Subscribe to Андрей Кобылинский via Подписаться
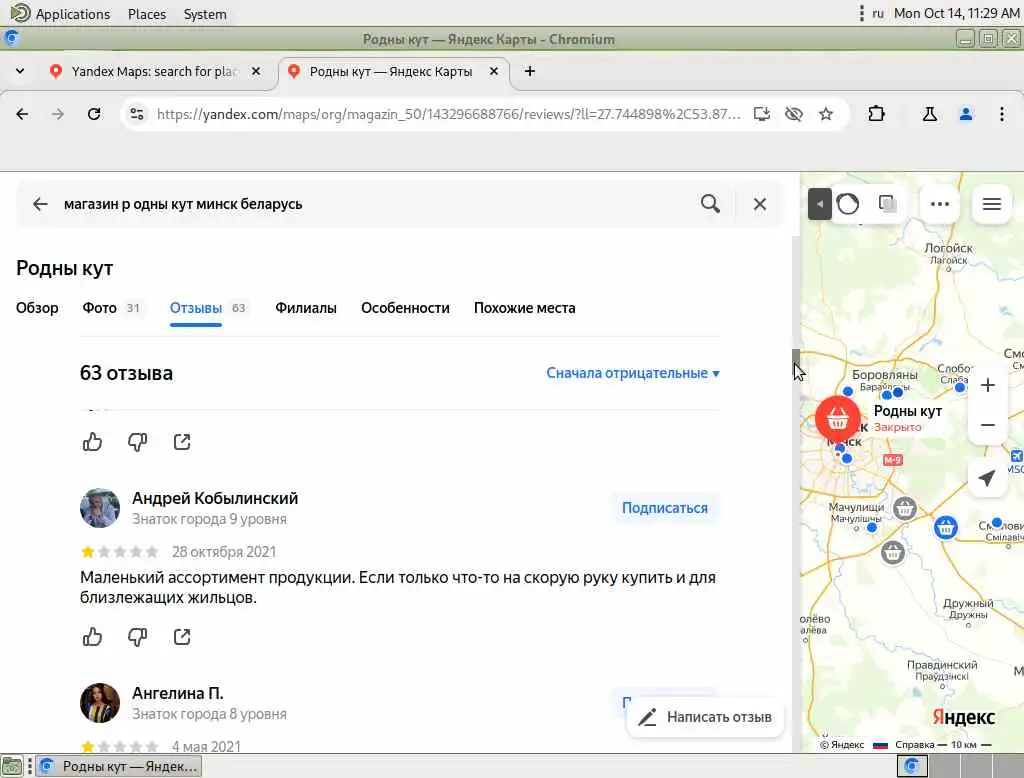 [665, 508]
